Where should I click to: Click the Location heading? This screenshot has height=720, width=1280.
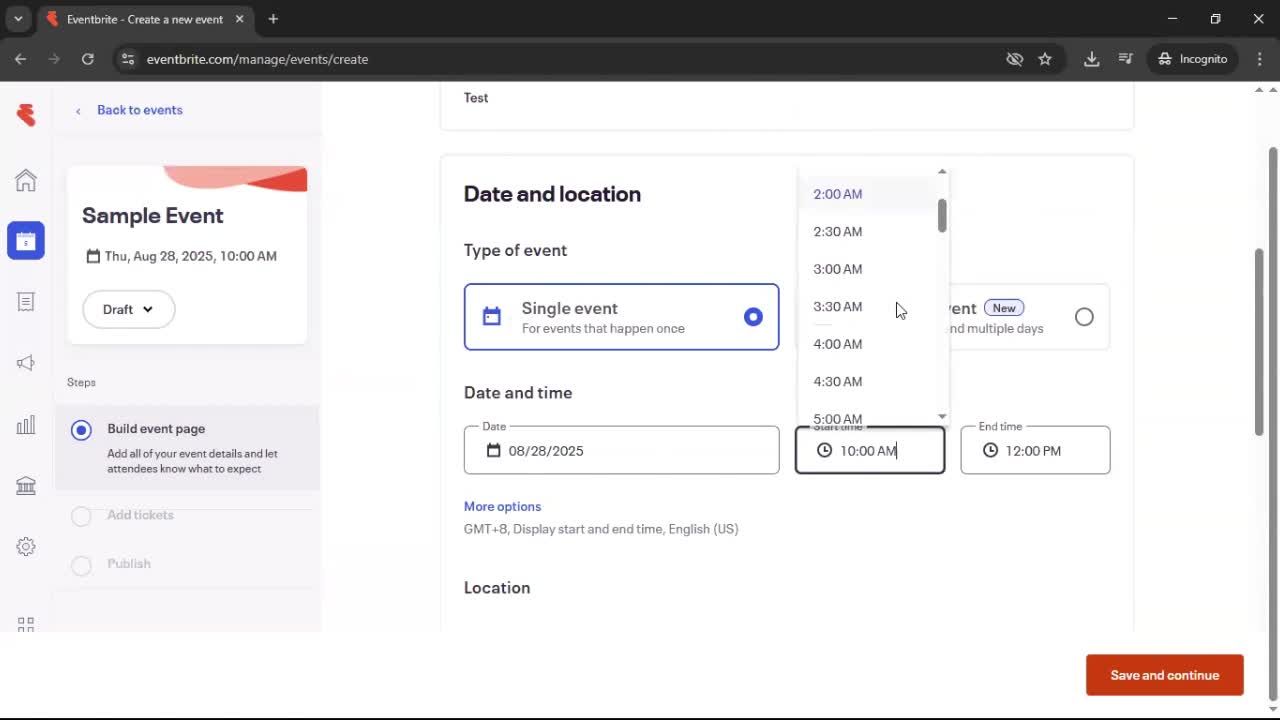(x=497, y=588)
